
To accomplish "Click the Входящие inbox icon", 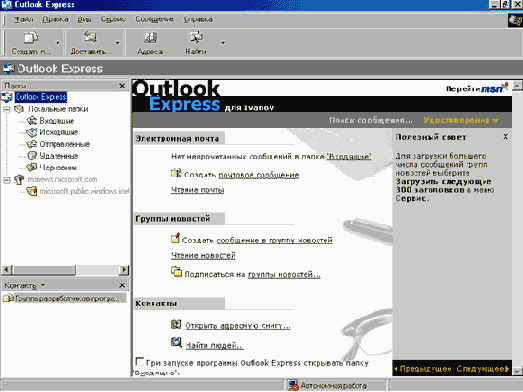I will point(32,120).
